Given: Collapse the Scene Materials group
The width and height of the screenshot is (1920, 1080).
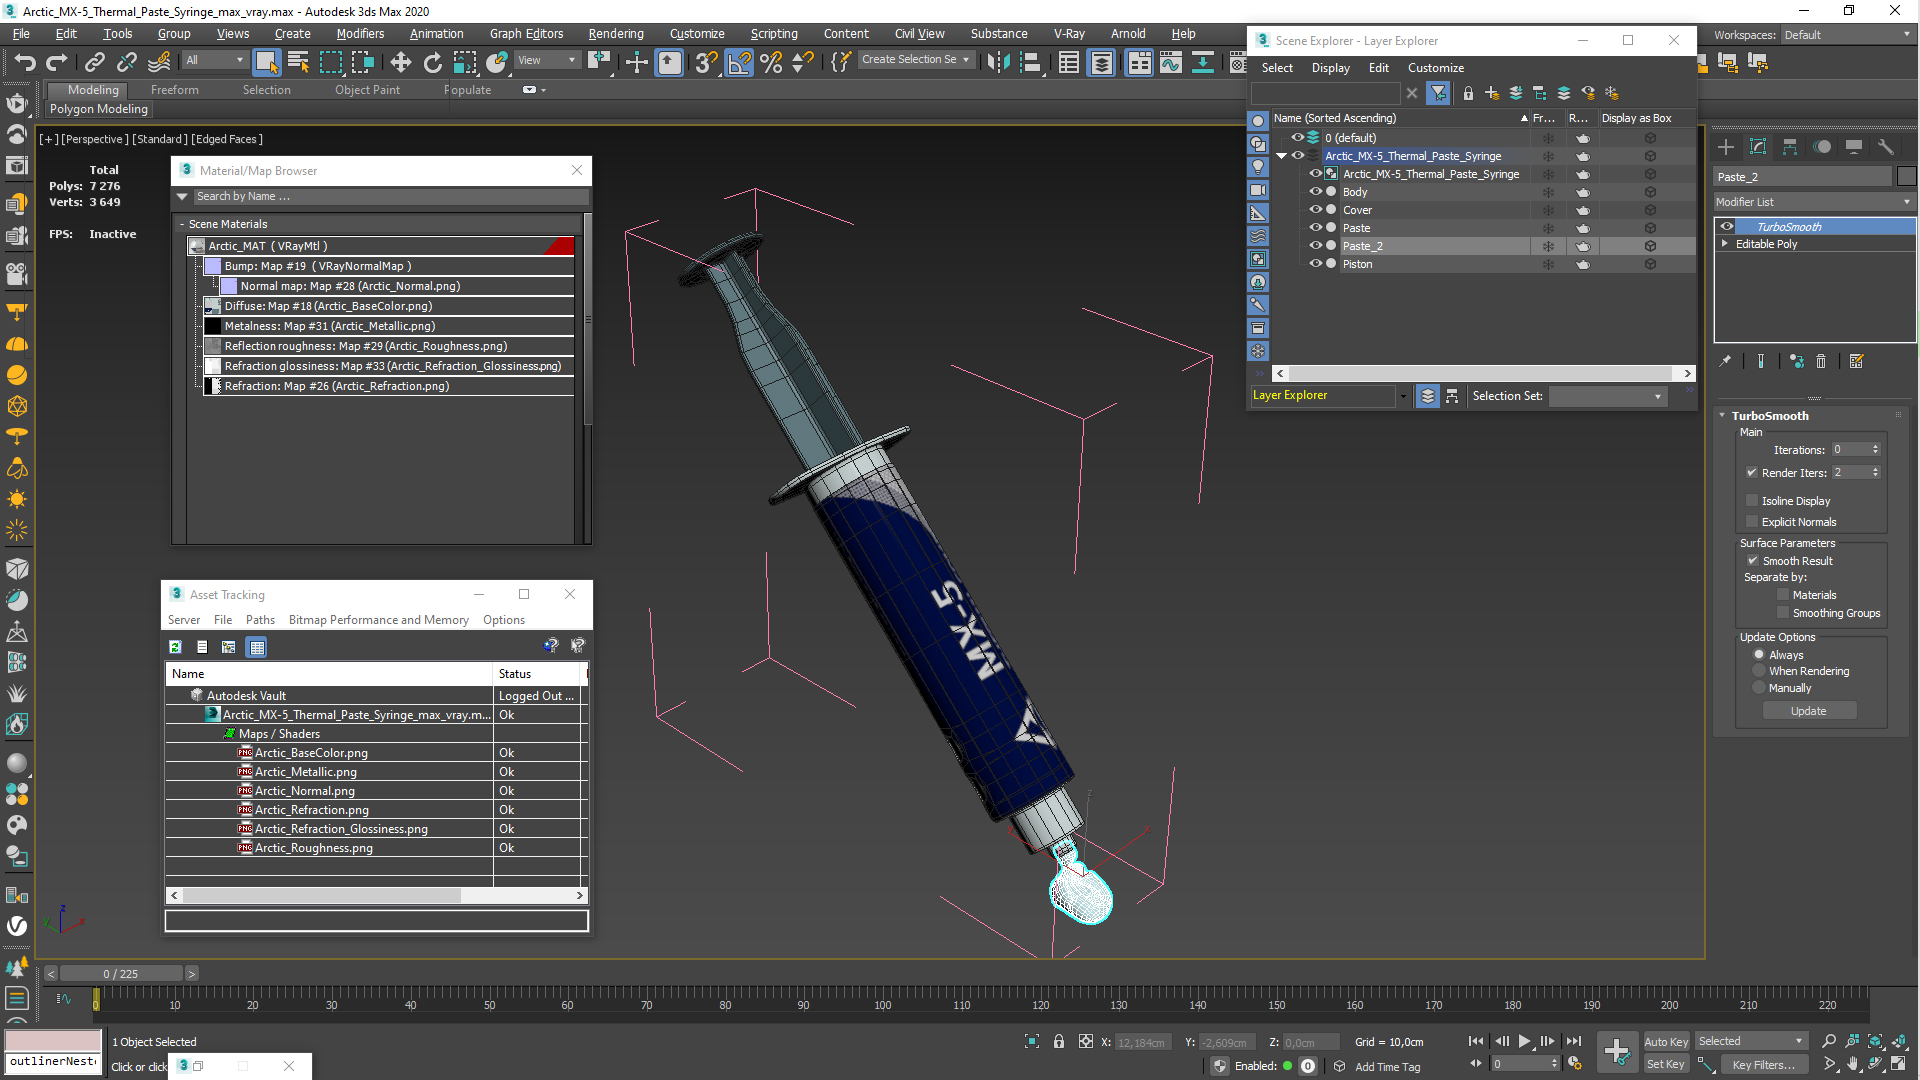Looking at the screenshot, I should tap(182, 224).
